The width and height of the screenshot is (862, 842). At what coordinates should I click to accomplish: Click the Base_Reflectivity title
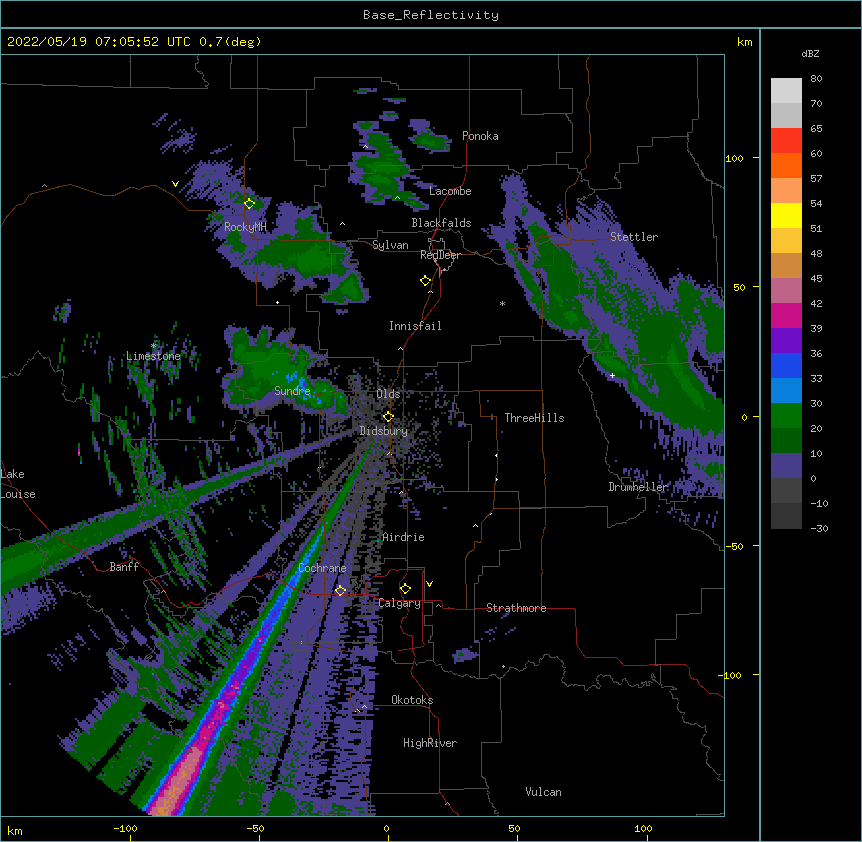[431, 15]
